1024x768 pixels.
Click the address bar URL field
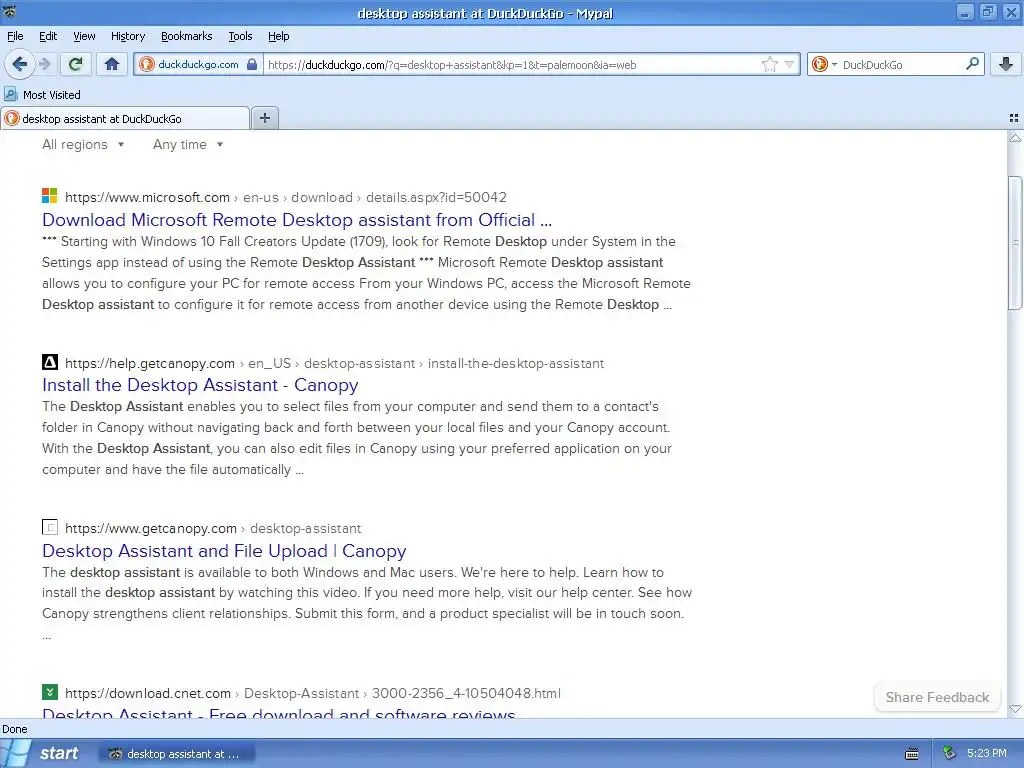(513, 65)
